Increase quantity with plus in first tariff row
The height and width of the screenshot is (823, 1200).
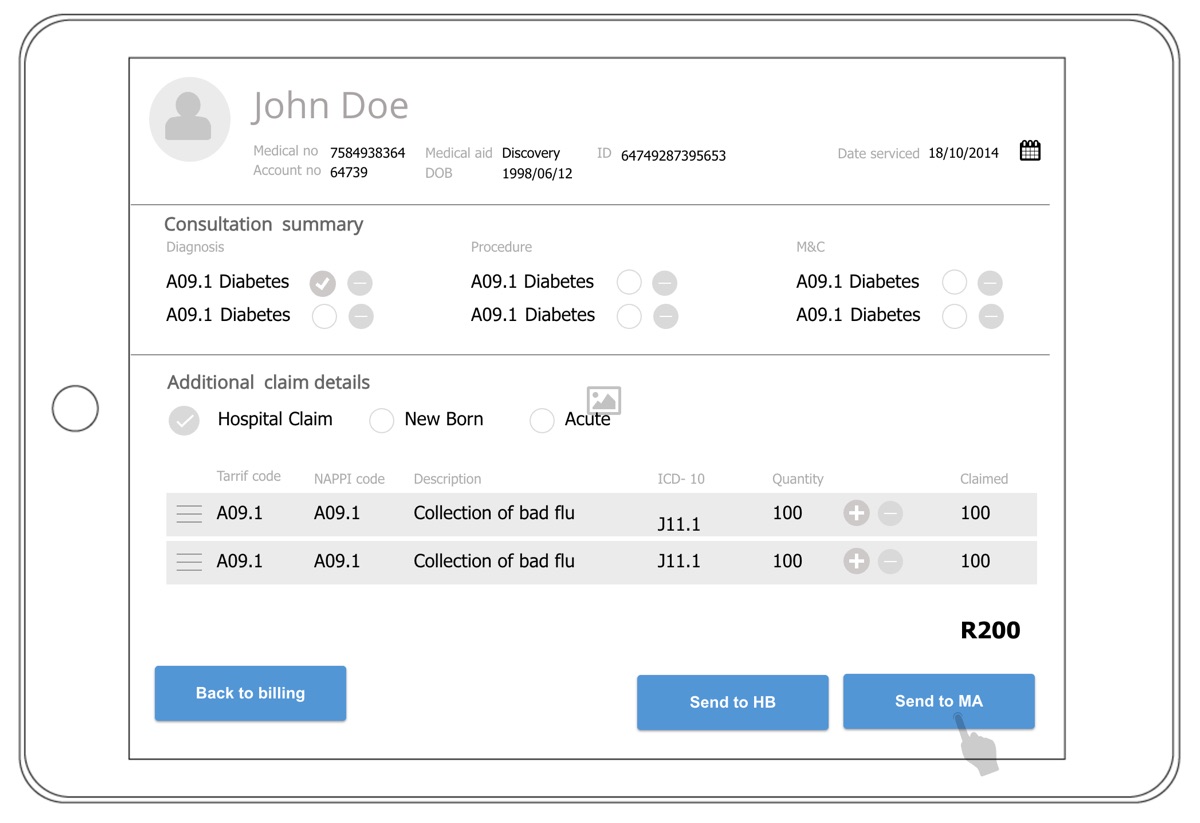(856, 514)
